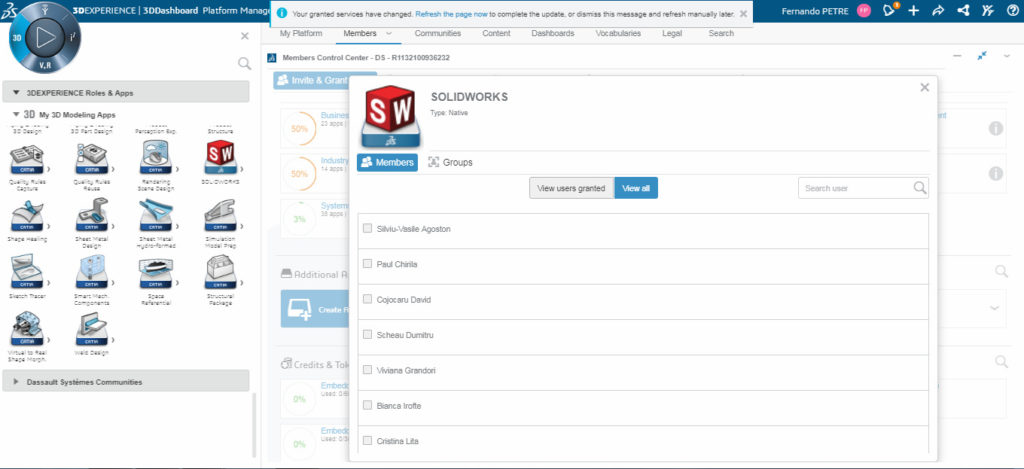Expand chevron beside Structural Package app

(x=244, y=283)
